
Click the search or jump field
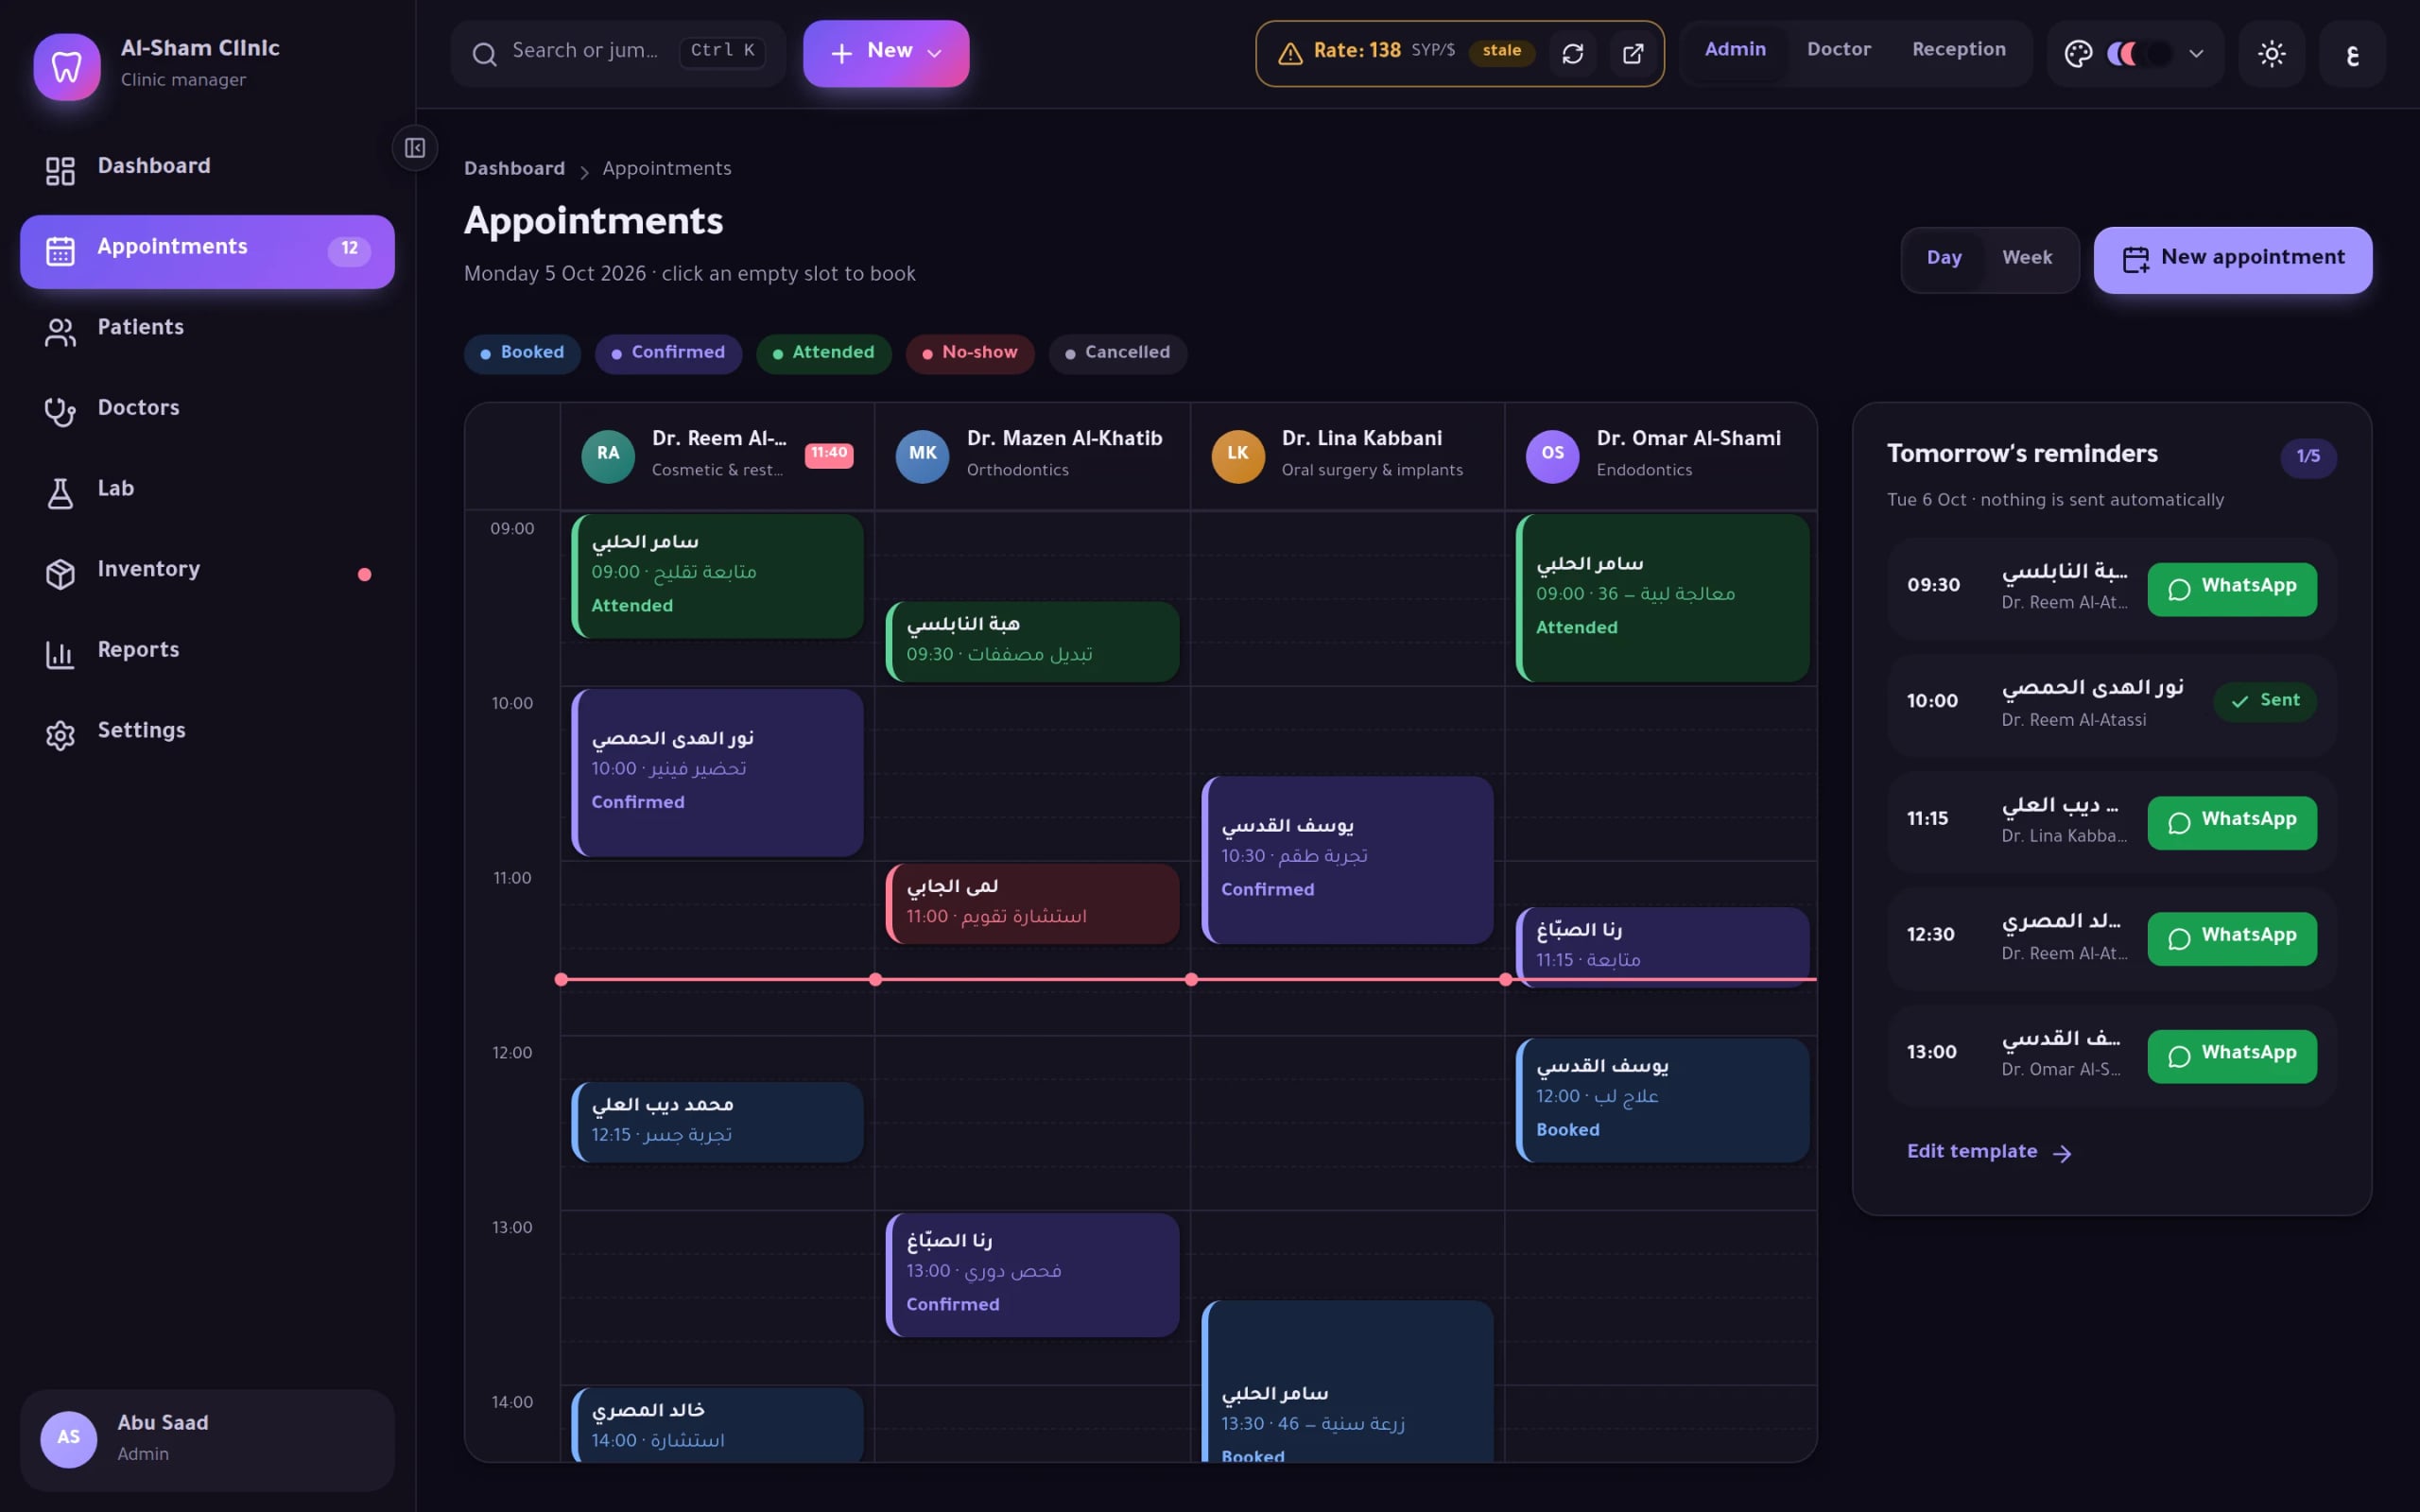pos(618,53)
